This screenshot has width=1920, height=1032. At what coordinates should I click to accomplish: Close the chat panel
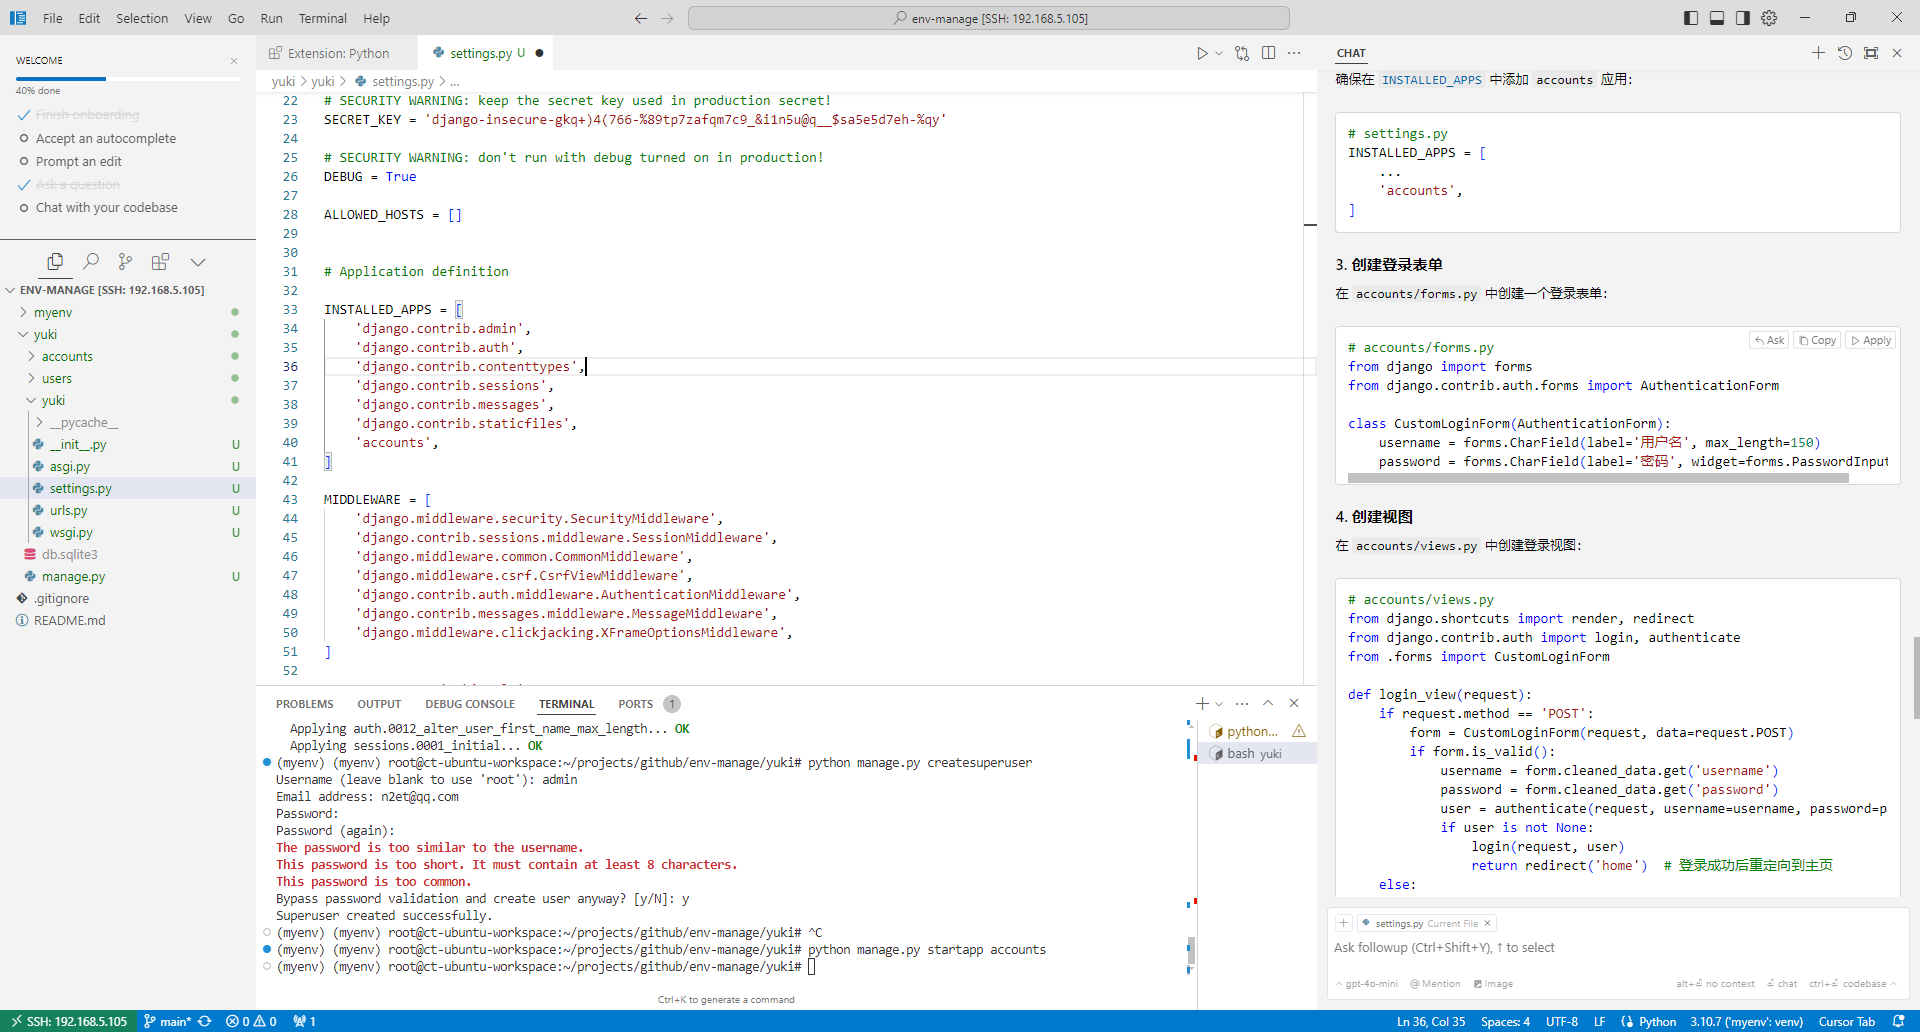point(1897,53)
